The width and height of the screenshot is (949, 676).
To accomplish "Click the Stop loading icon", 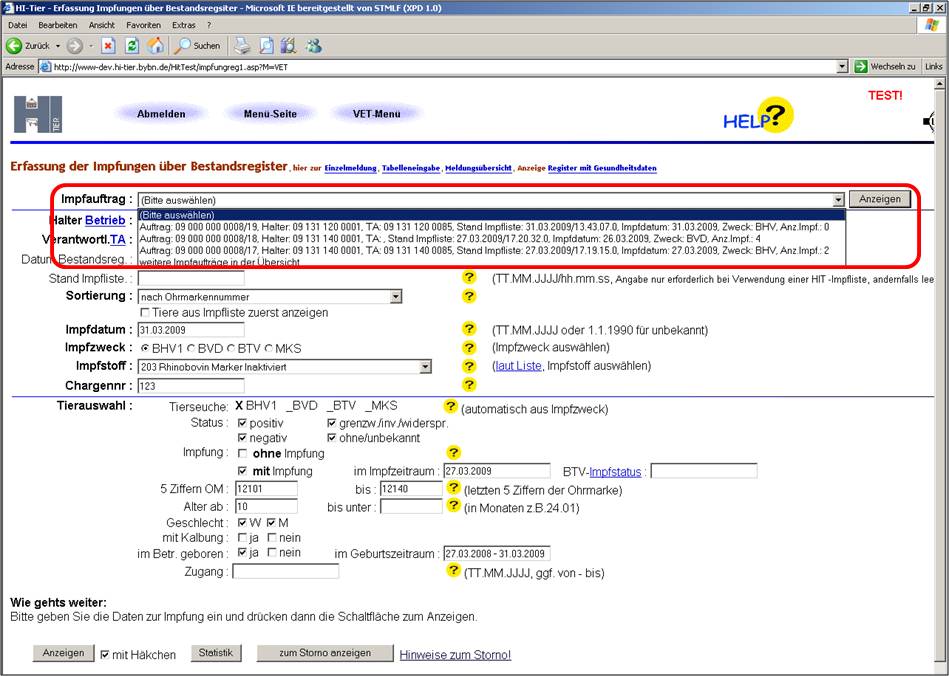I will pyautogui.click(x=108, y=46).
